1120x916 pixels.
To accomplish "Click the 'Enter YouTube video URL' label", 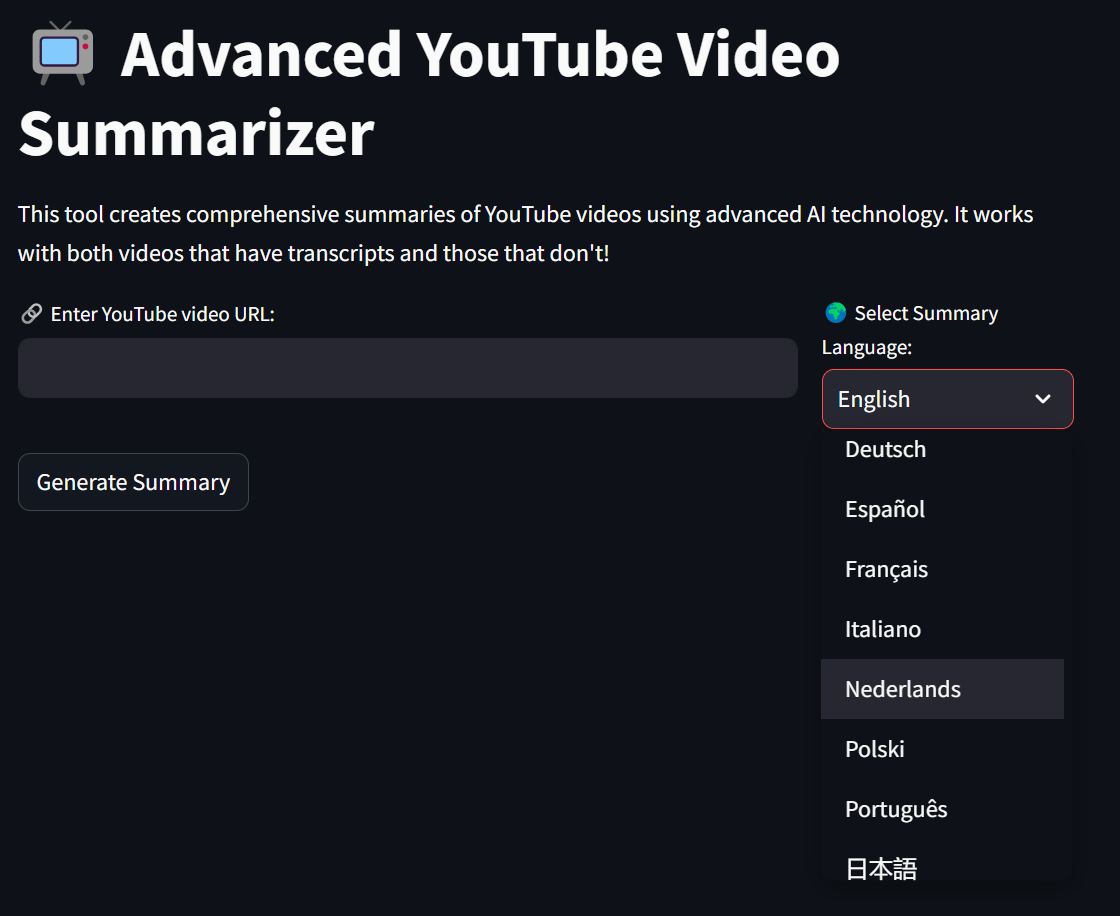I will 162,315.
